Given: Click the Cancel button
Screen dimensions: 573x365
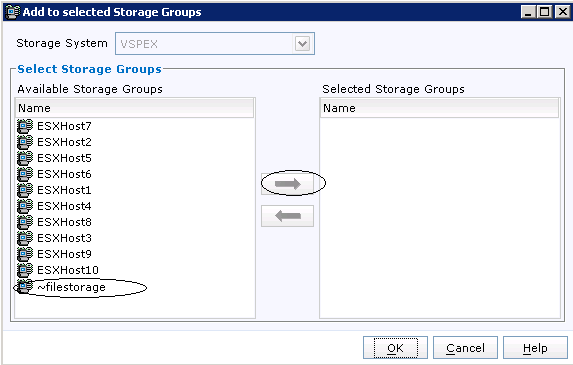Looking at the screenshot, I should click(465, 348).
